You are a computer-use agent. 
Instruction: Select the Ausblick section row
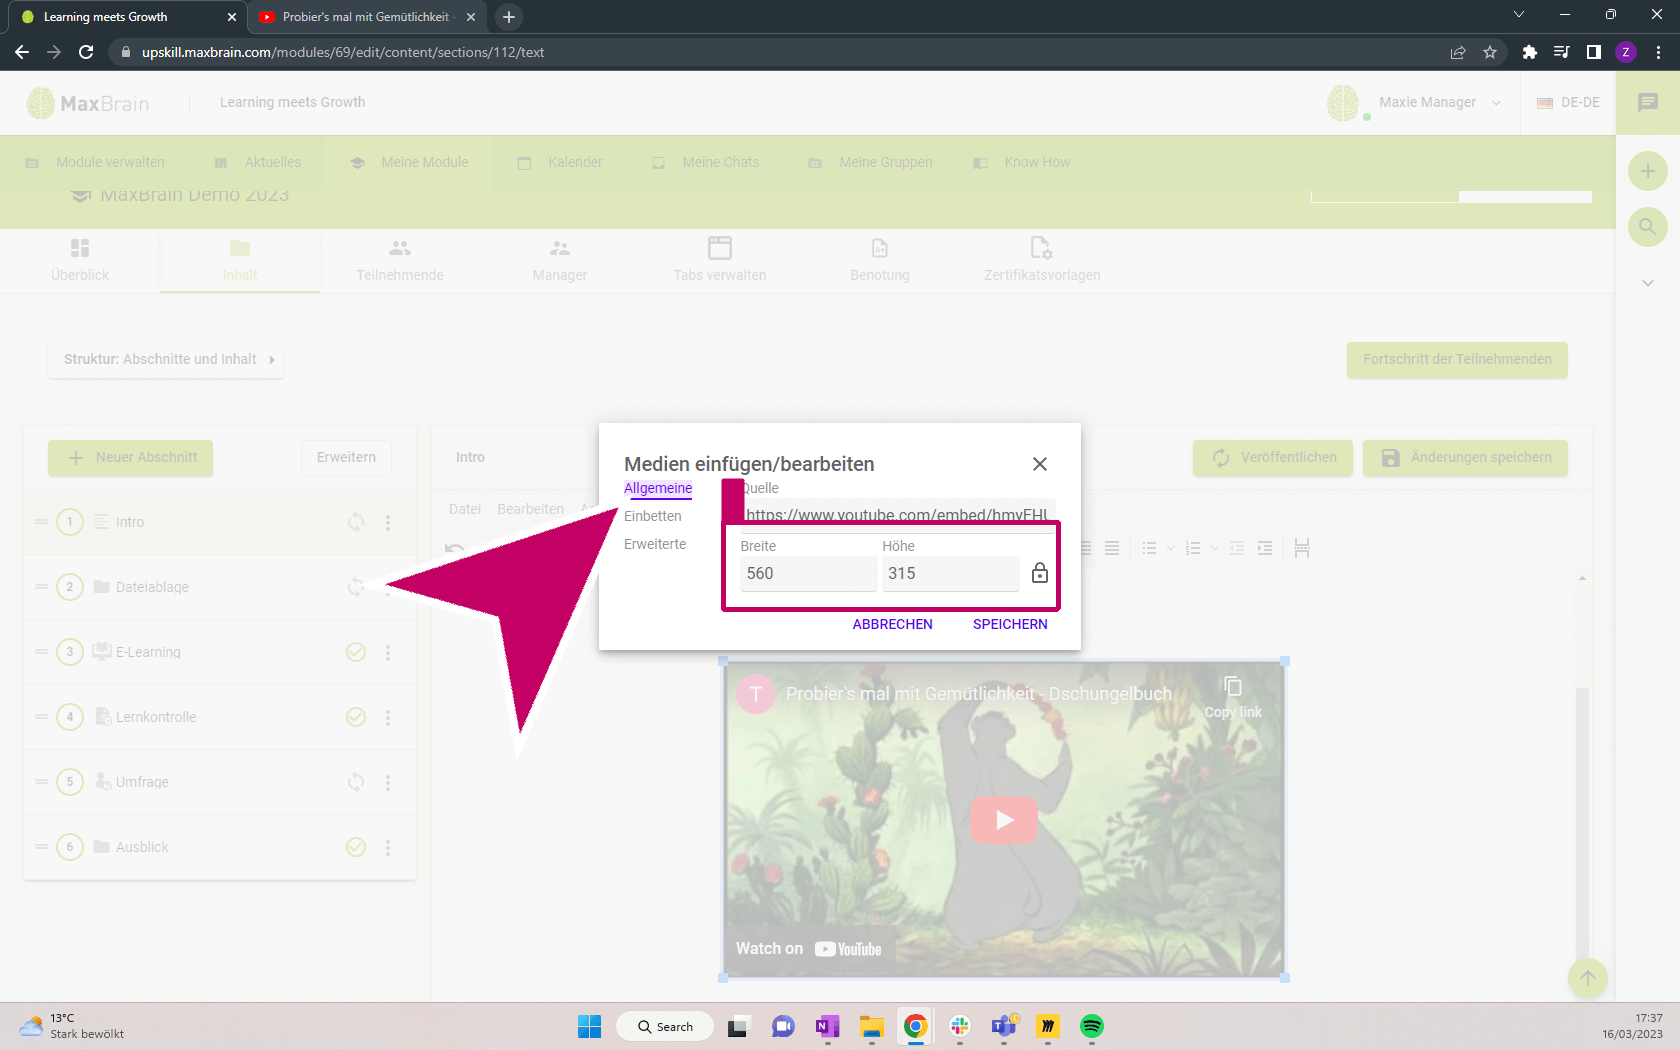(x=220, y=847)
